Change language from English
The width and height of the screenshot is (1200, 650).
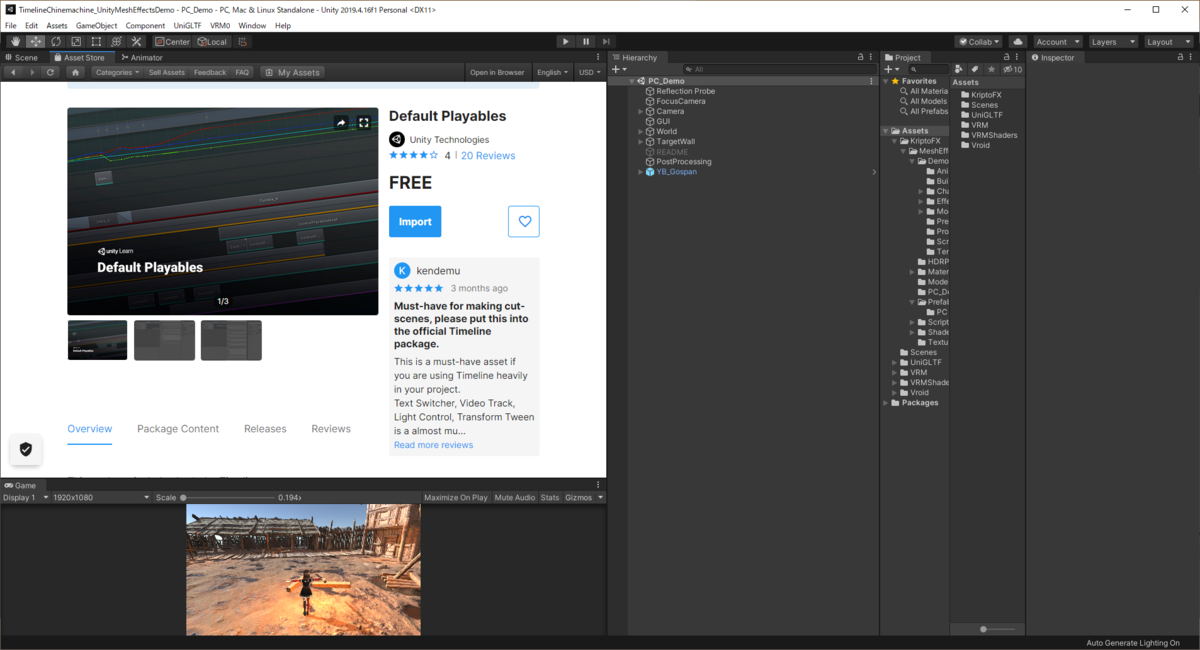553,72
